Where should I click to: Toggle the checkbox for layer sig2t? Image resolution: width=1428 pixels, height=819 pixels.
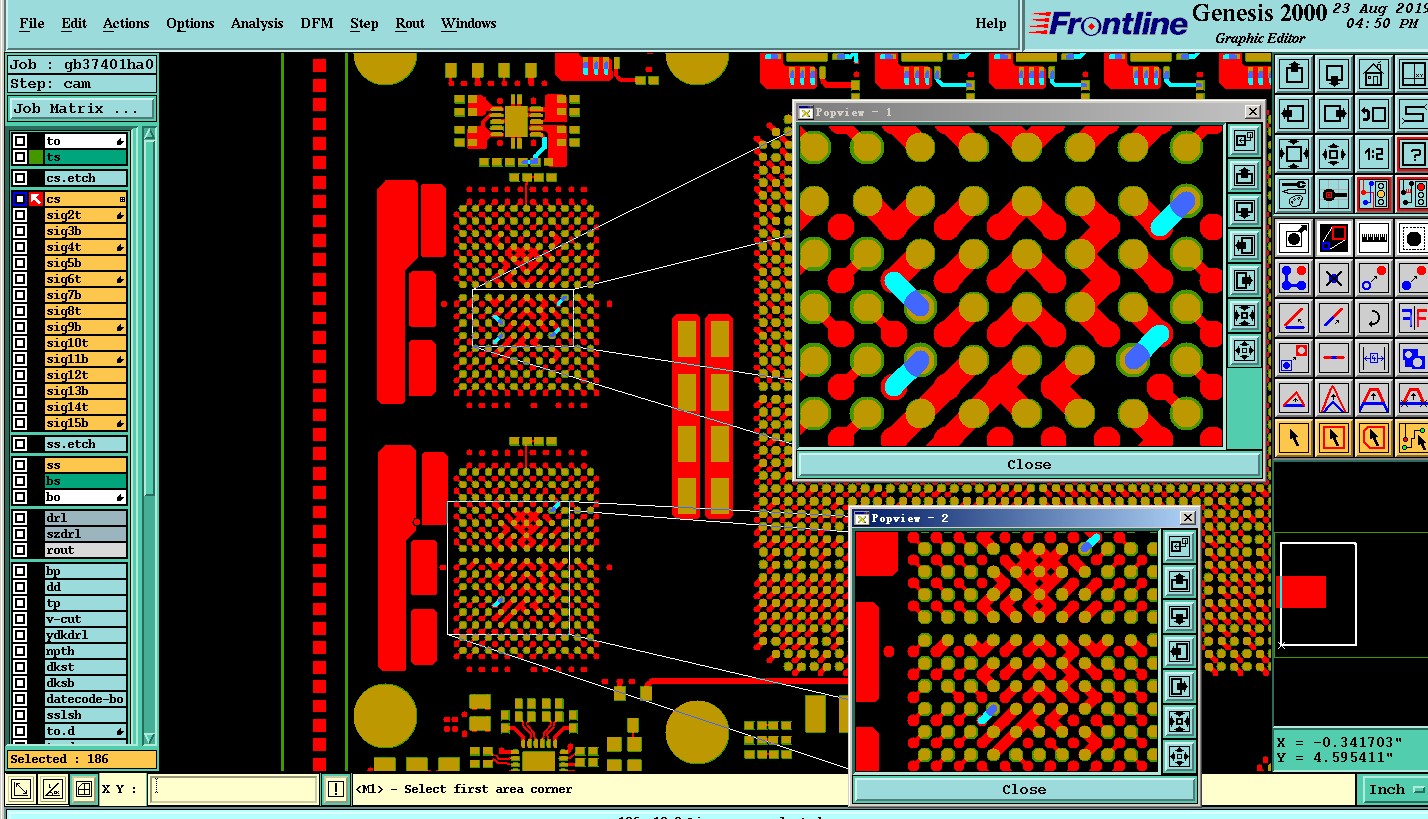click(x=20, y=215)
